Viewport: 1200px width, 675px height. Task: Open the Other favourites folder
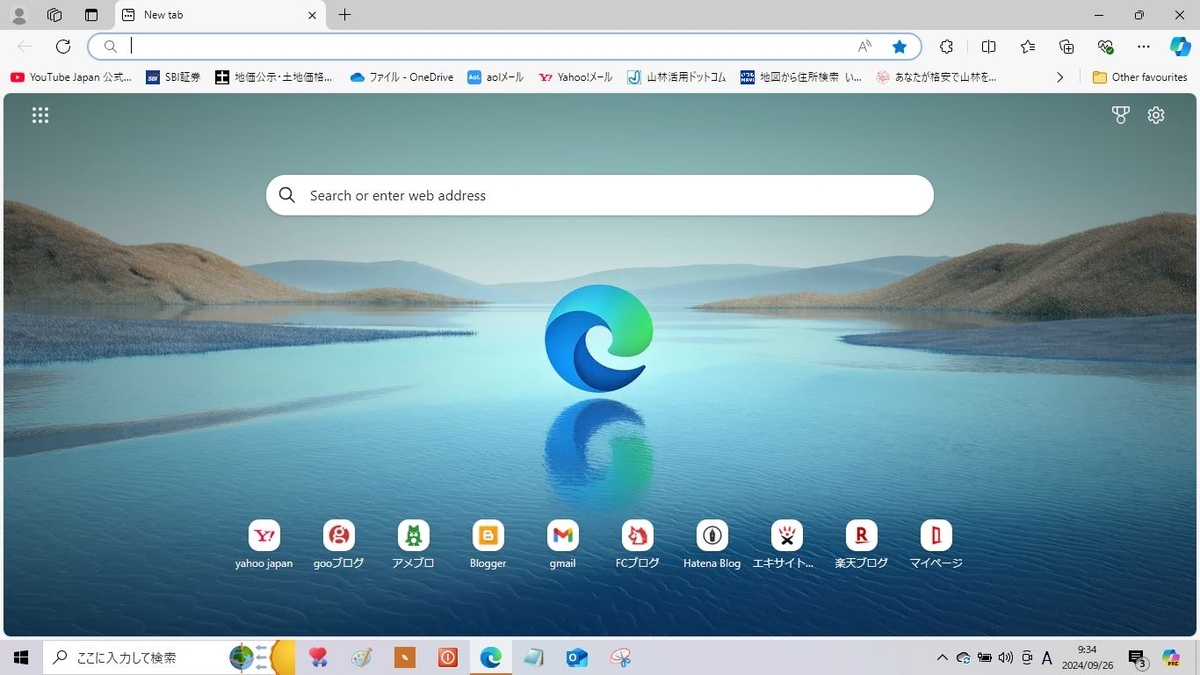[1140, 77]
